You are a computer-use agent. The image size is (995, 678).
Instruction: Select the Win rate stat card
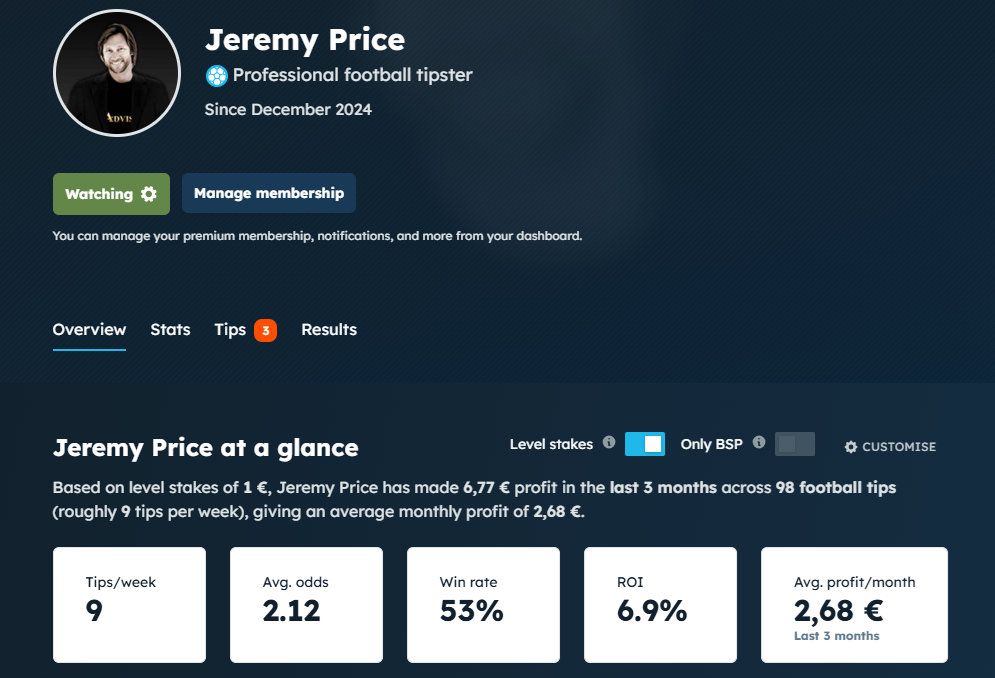coord(483,604)
